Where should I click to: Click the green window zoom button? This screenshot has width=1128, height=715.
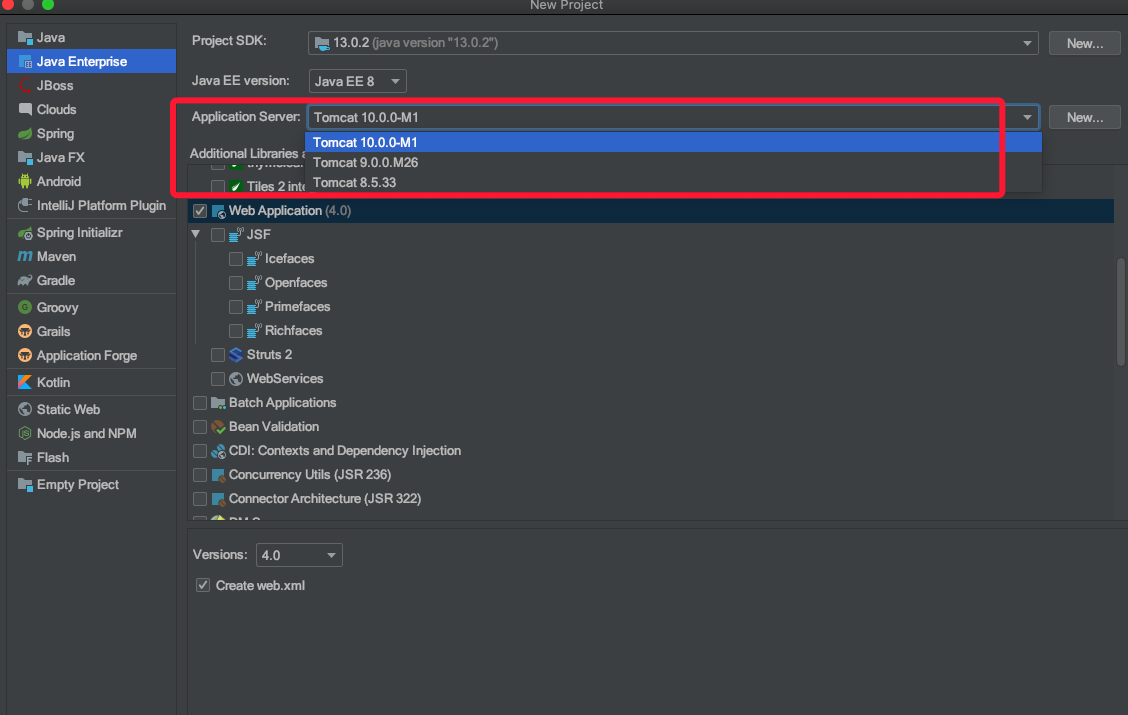point(47,4)
